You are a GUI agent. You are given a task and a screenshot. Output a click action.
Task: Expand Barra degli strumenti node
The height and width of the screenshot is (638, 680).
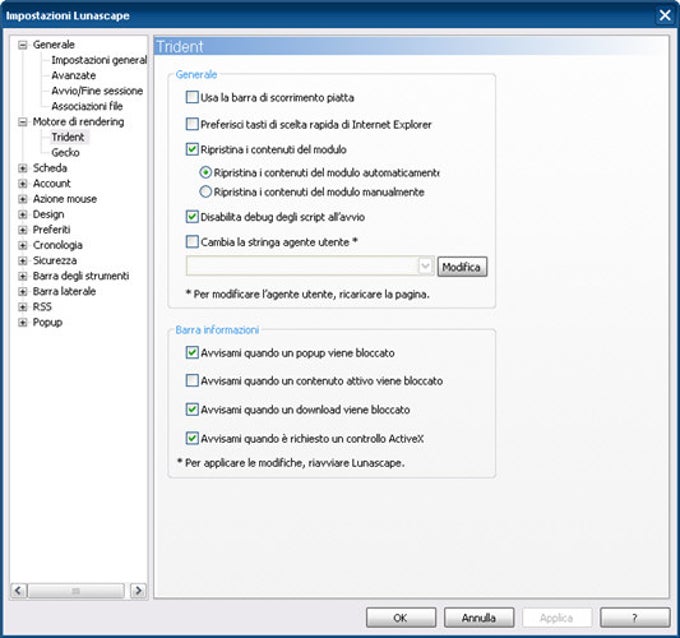point(23,276)
